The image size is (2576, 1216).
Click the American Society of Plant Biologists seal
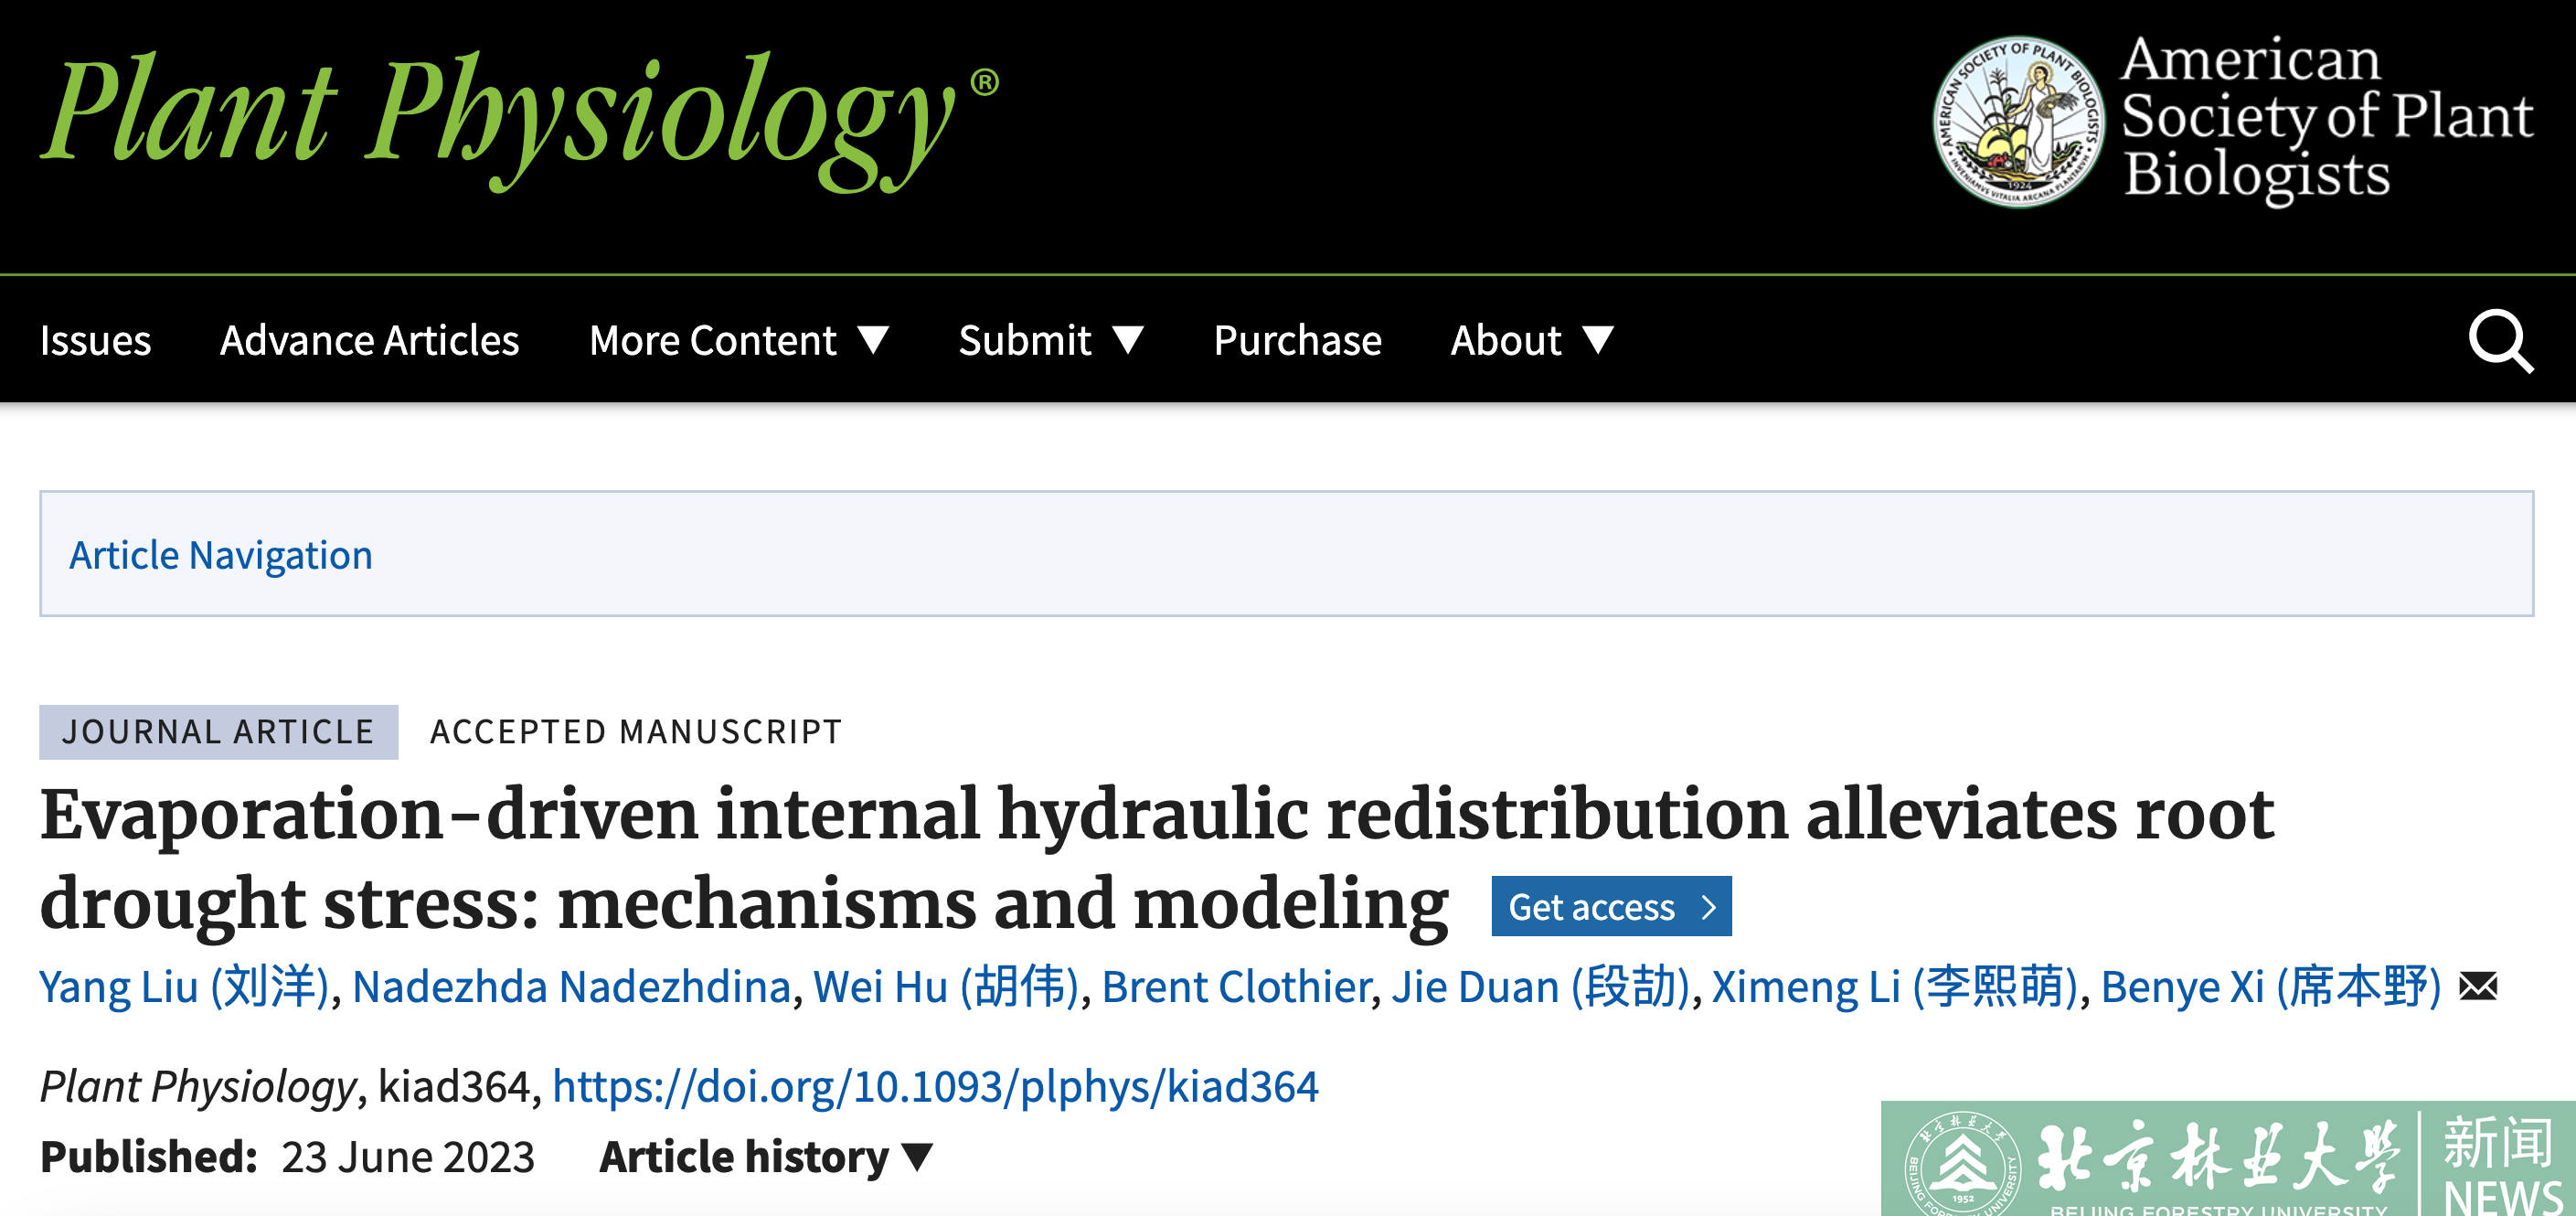coord(2018,122)
